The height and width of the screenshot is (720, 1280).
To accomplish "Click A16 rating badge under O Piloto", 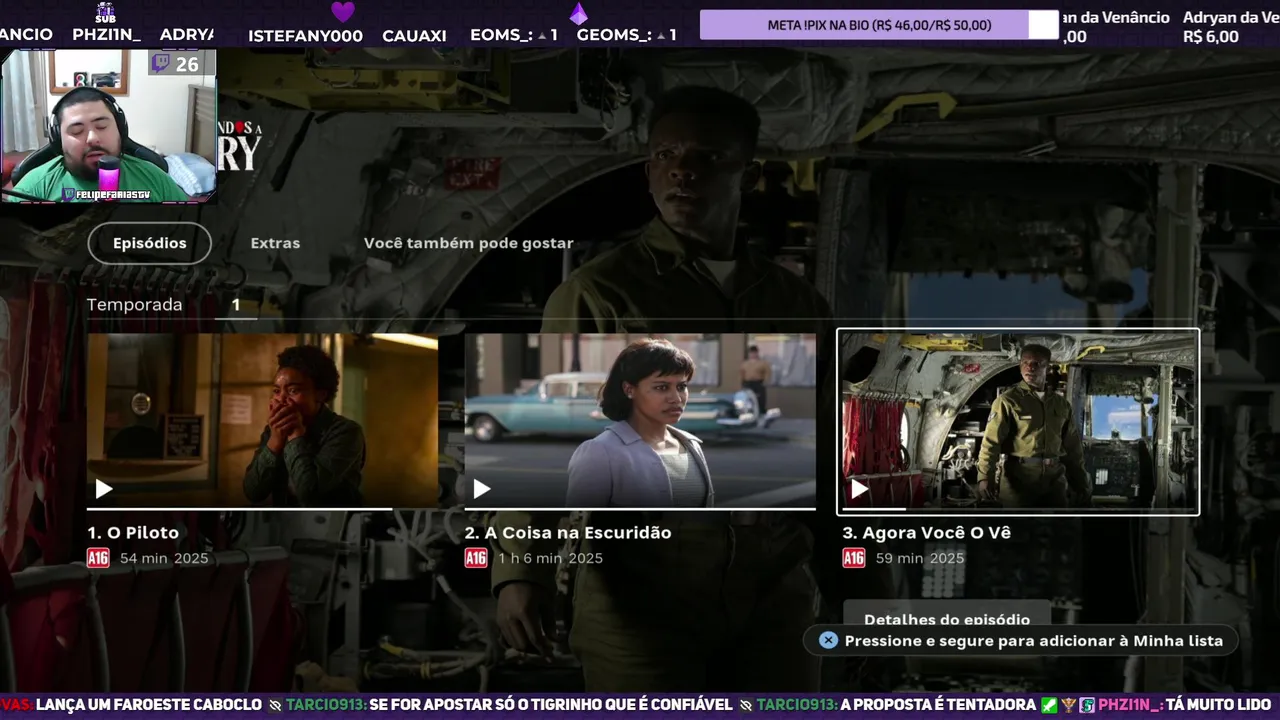I will (98, 558).
